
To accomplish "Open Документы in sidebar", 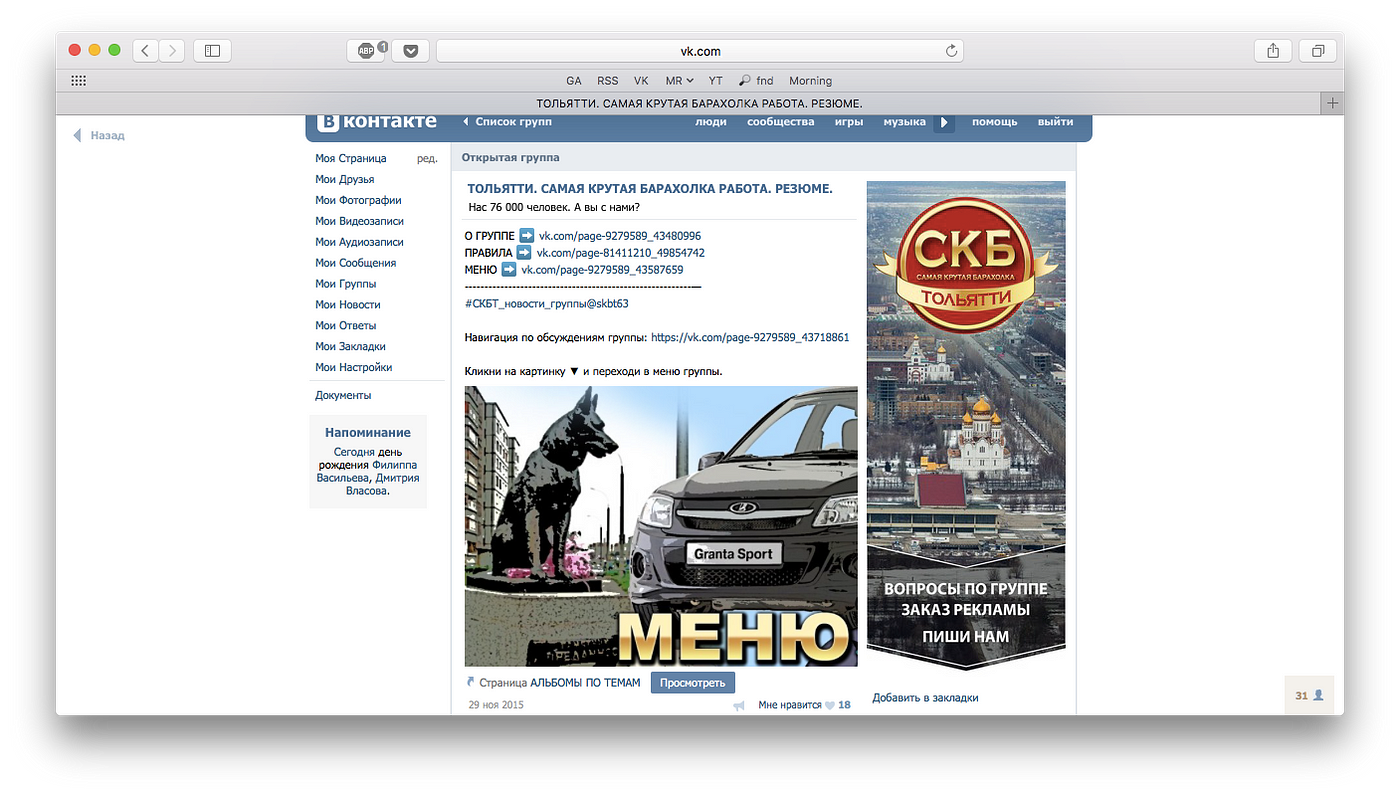I will point(343,396).
